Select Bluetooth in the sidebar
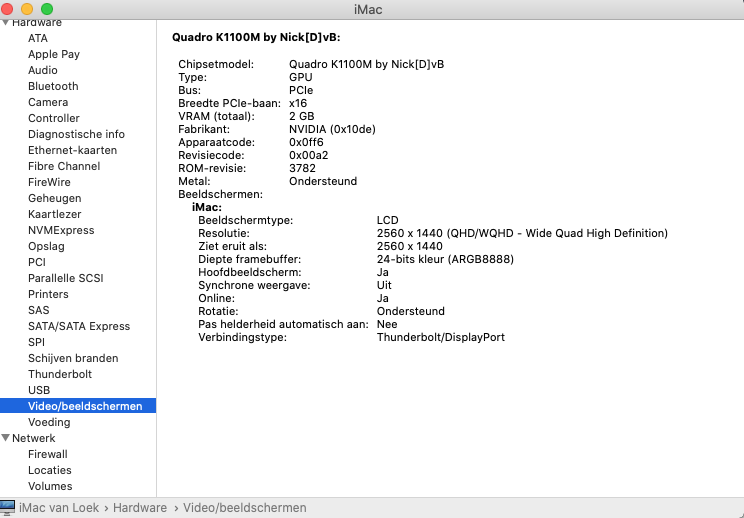The image size is (744, 518). (53, 86)
